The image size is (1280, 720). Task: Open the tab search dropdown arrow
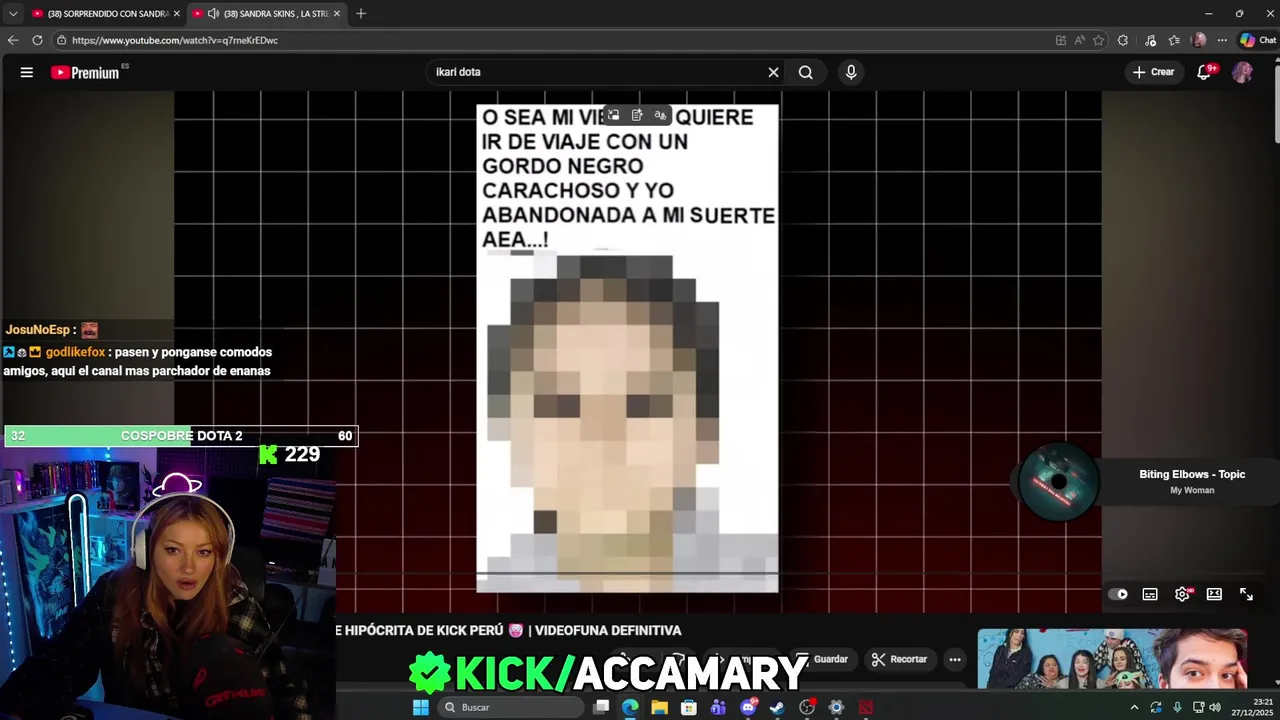pos(12,13)
